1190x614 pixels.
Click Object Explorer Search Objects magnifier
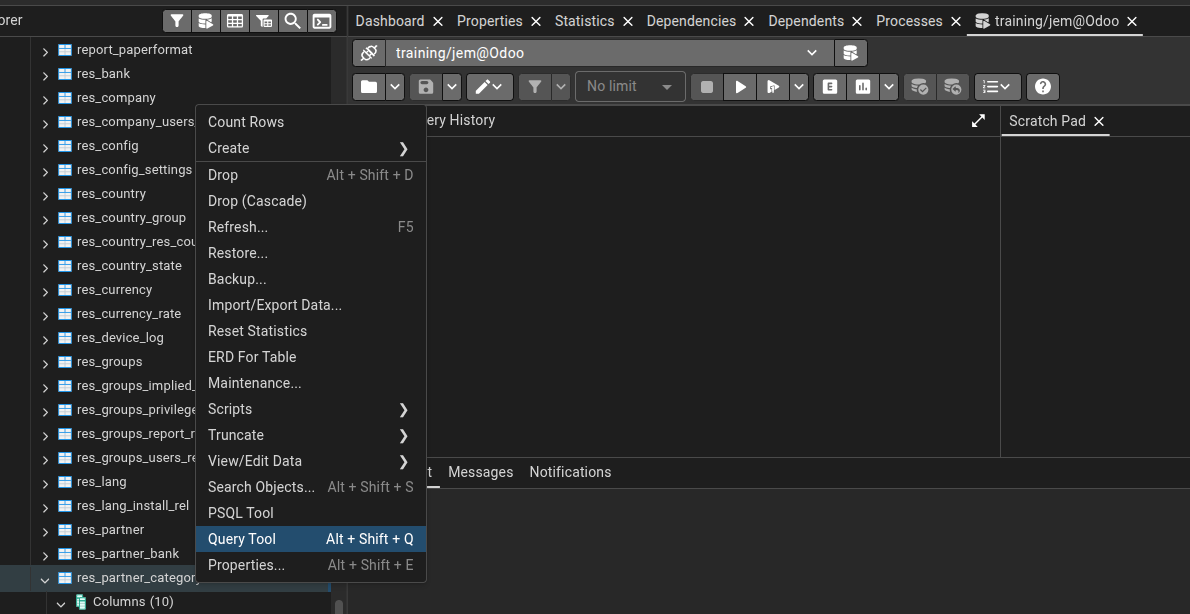[x=293, y=21]
